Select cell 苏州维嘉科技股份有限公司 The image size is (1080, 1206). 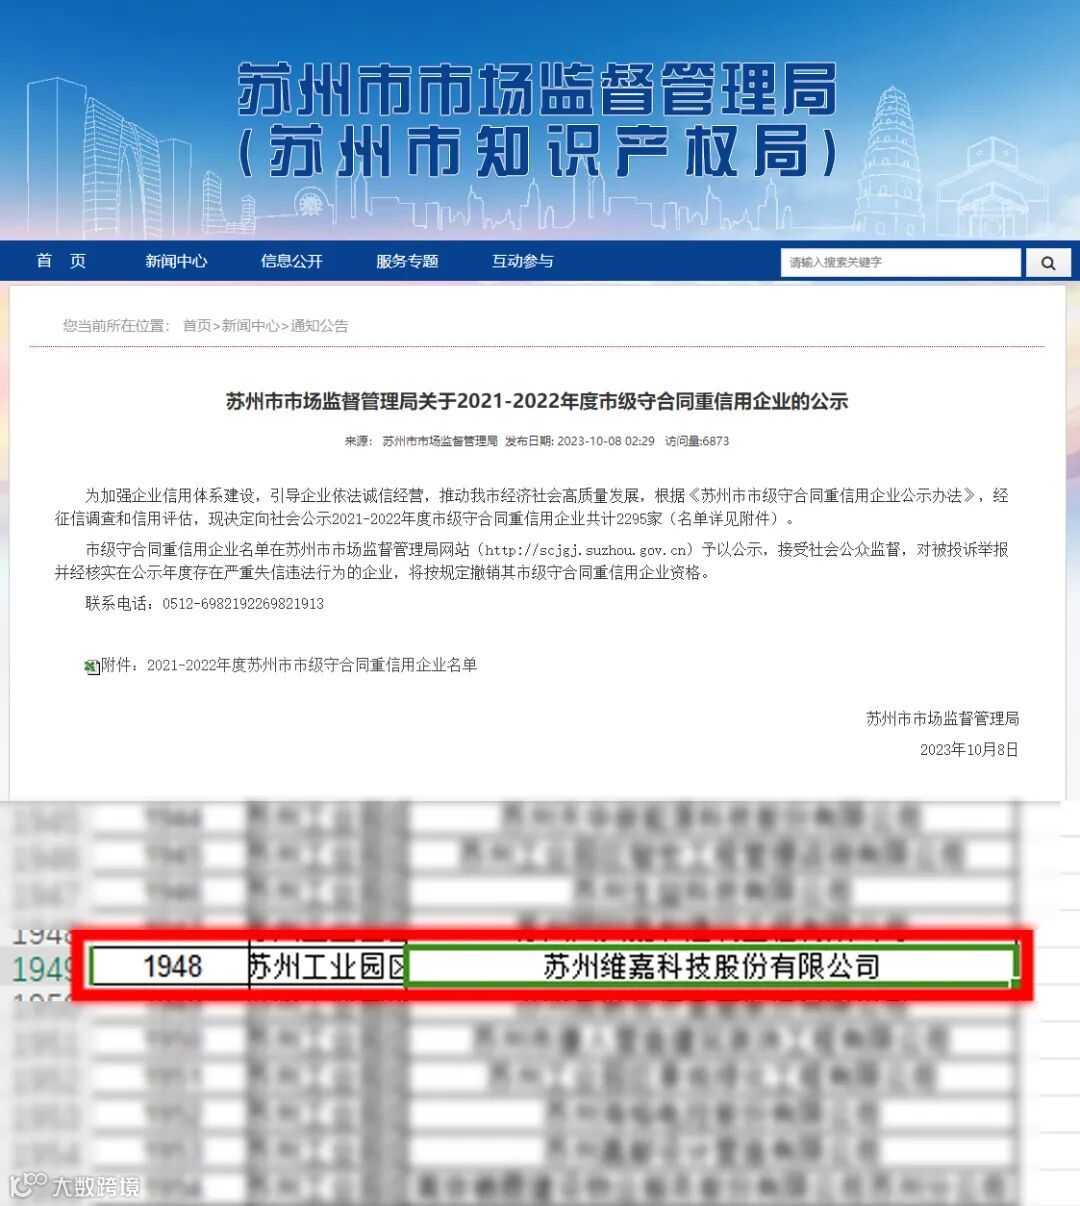pyautogui.click(x=712, y=967)
